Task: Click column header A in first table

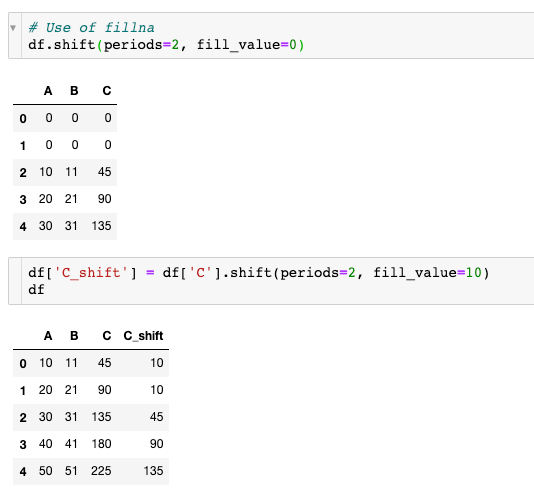Action: tap(48, 91)
